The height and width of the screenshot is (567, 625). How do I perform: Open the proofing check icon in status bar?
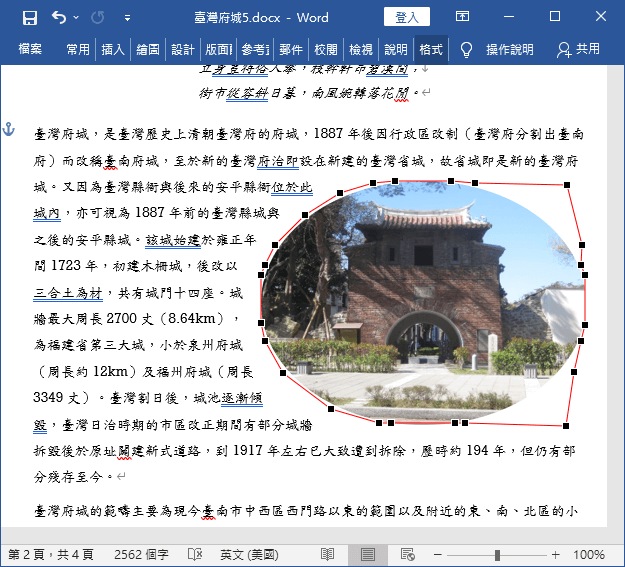point(195,554)
